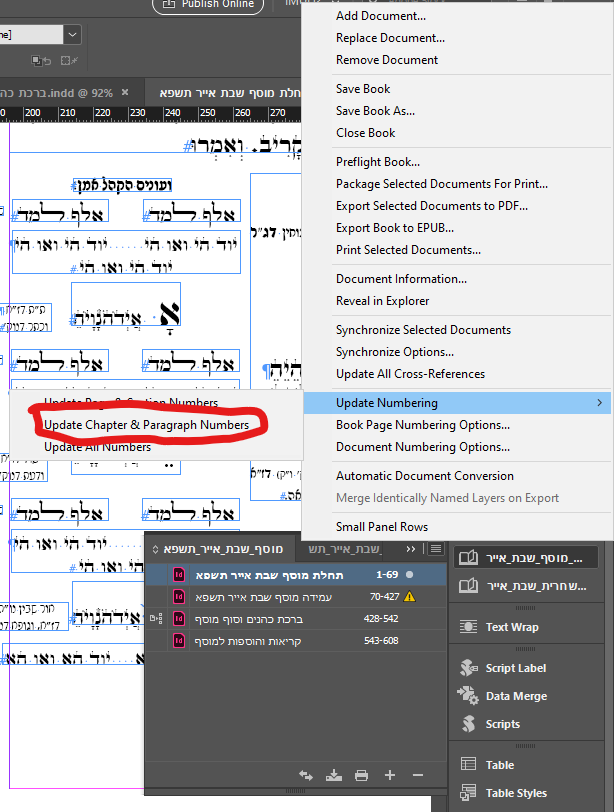Choose Export Selected Documents to PDF...

tap(432, 206)
